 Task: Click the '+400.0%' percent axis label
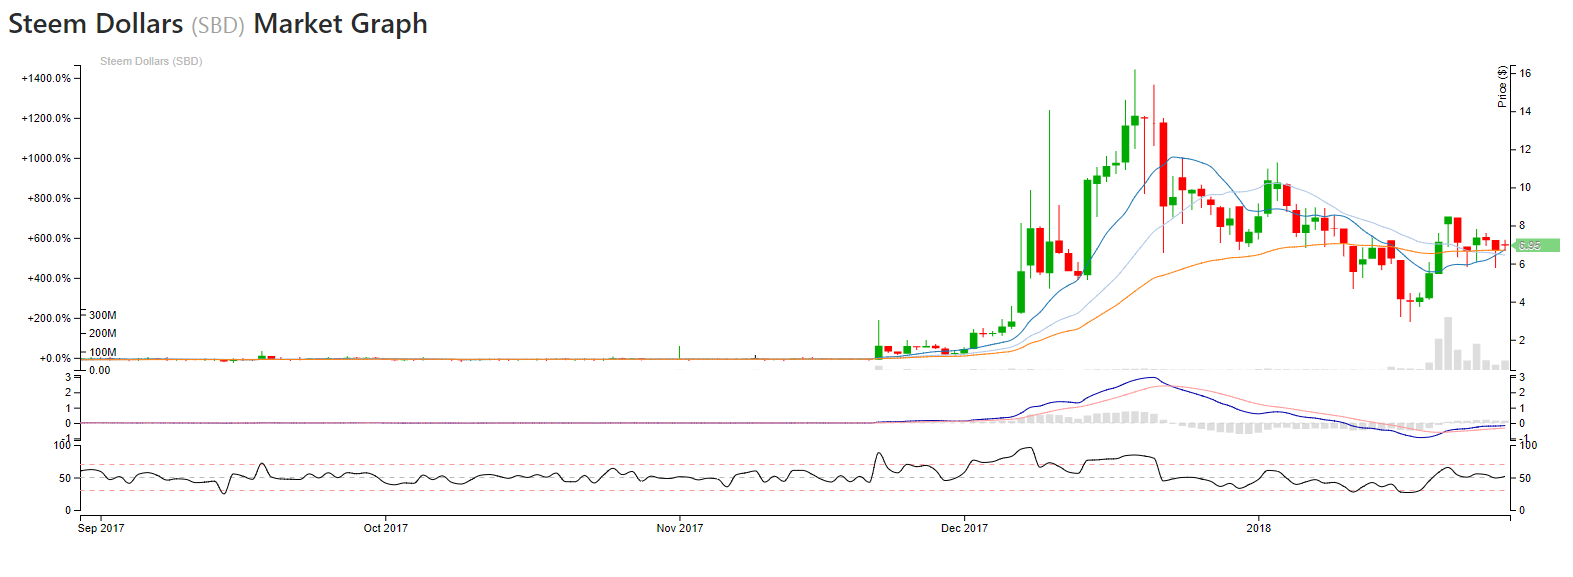pyautogui.click(x=49, y=278)
